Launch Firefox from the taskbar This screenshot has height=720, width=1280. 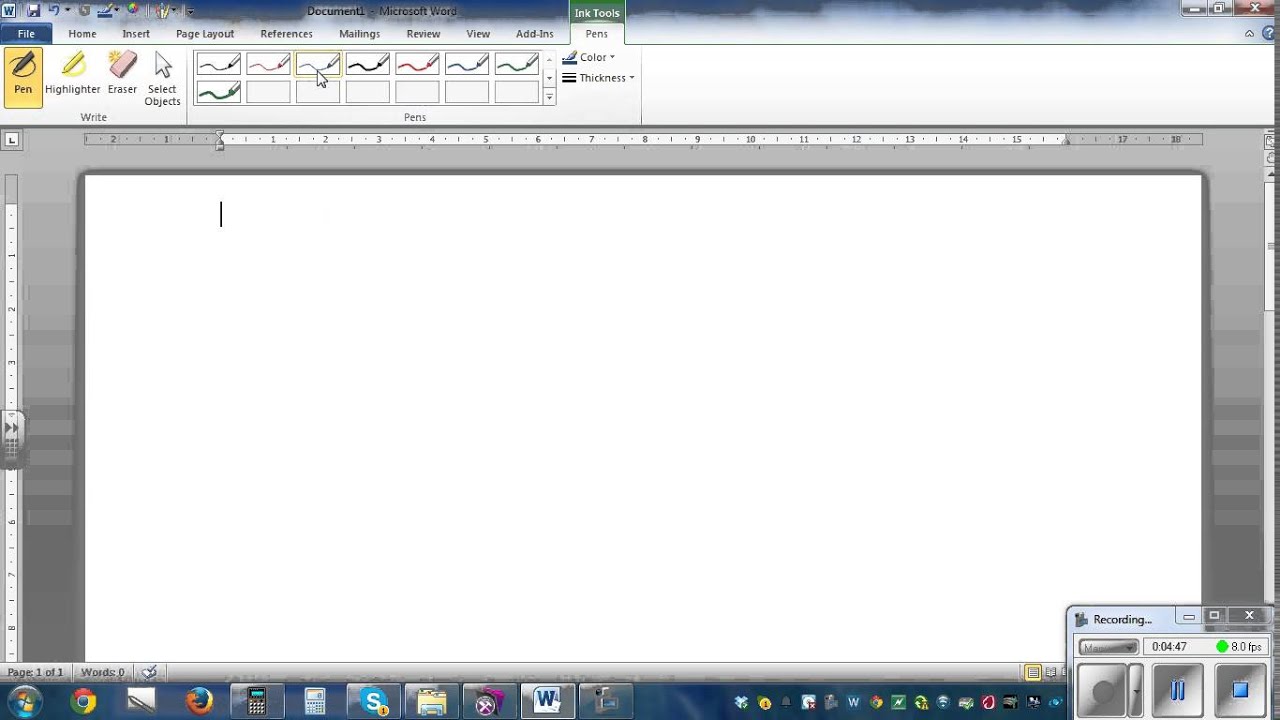tap(199, 702)
